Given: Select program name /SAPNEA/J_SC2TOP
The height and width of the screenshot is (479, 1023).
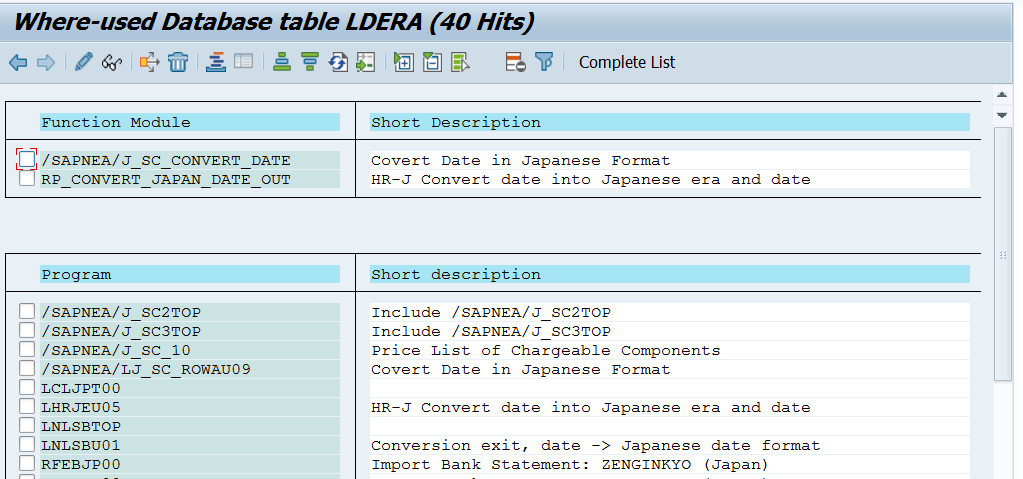Looking at the screenshot, I should [121, 313].
